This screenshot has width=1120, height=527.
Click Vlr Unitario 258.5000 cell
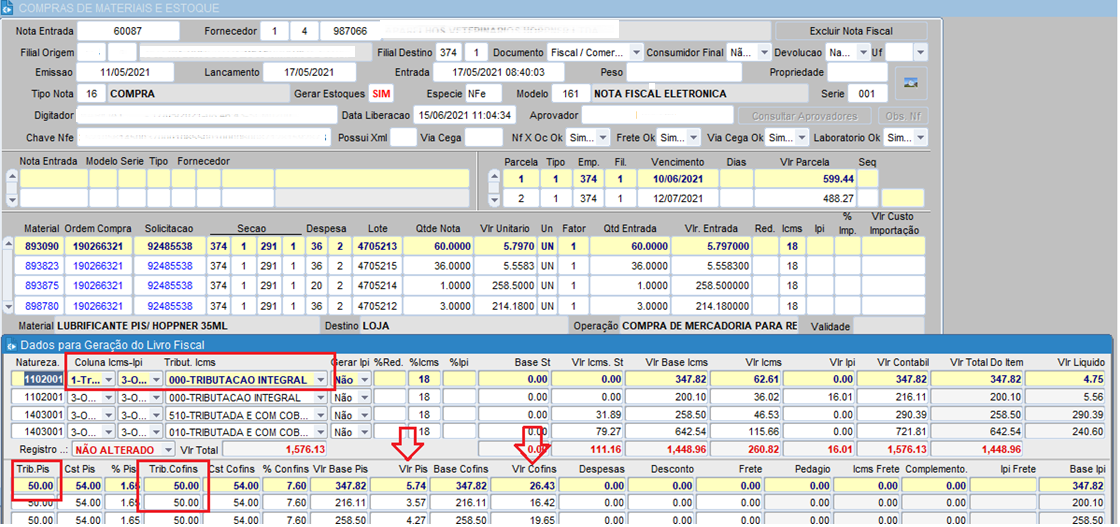(504, 286)
